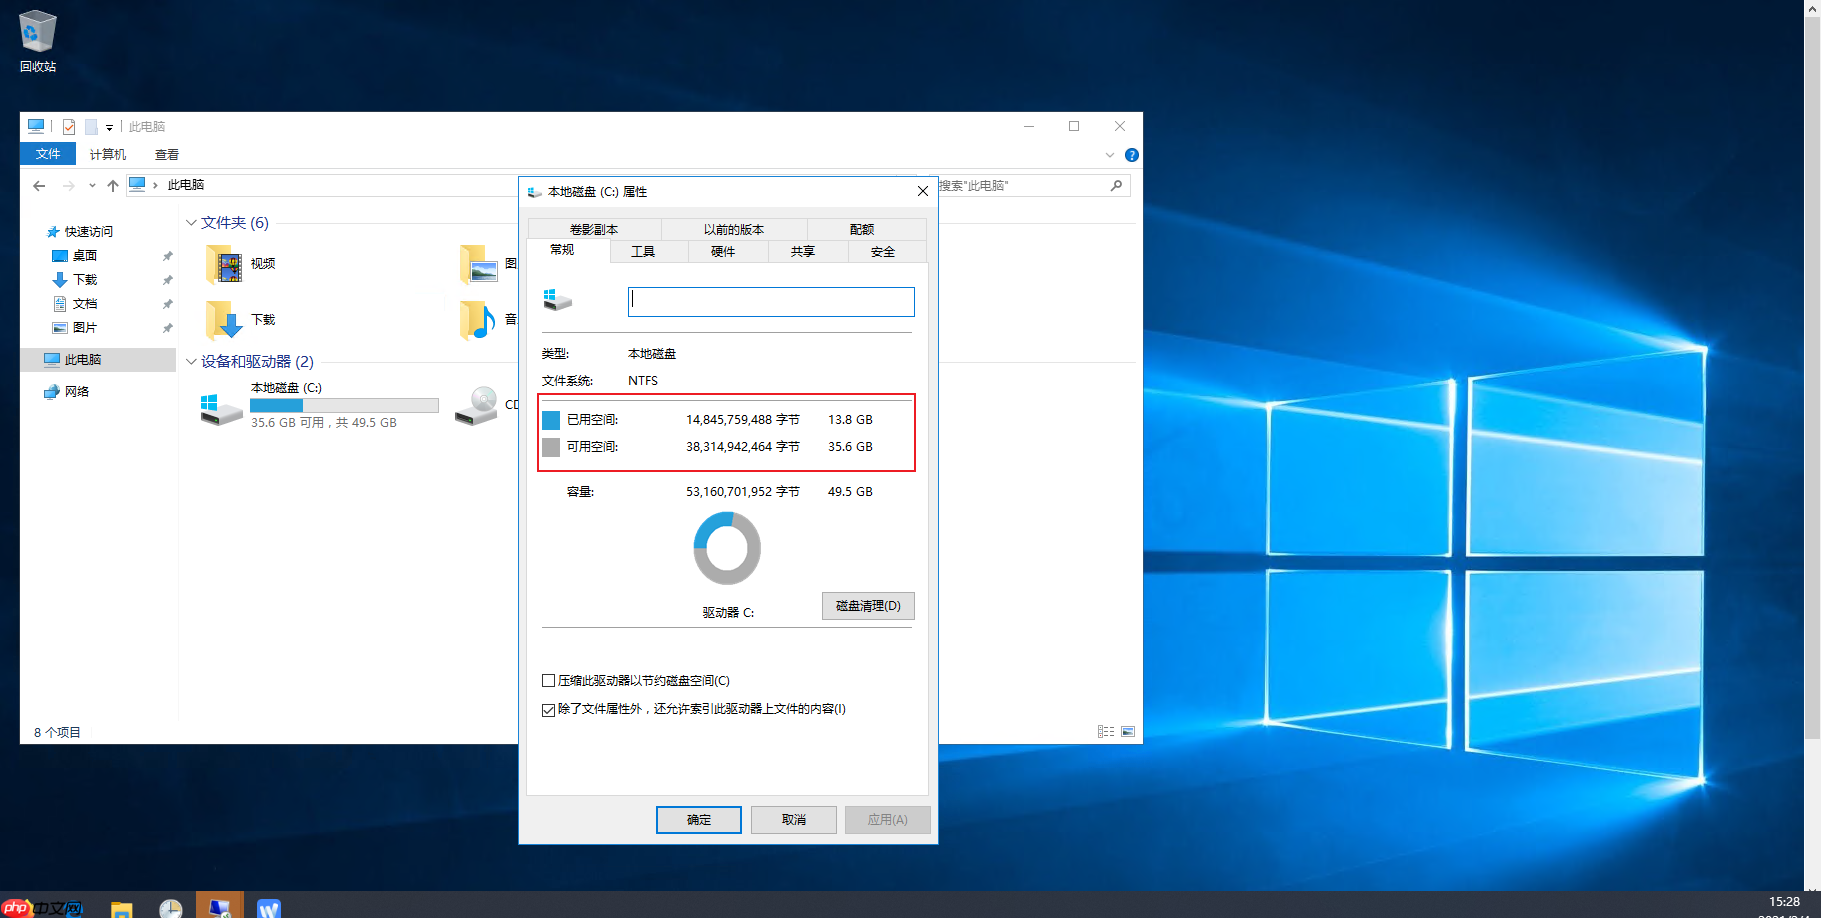1821x918 pixels.
Task: Open the File Explorer taskbar icon
Action: pyautogui.click(x=121, y=908)
